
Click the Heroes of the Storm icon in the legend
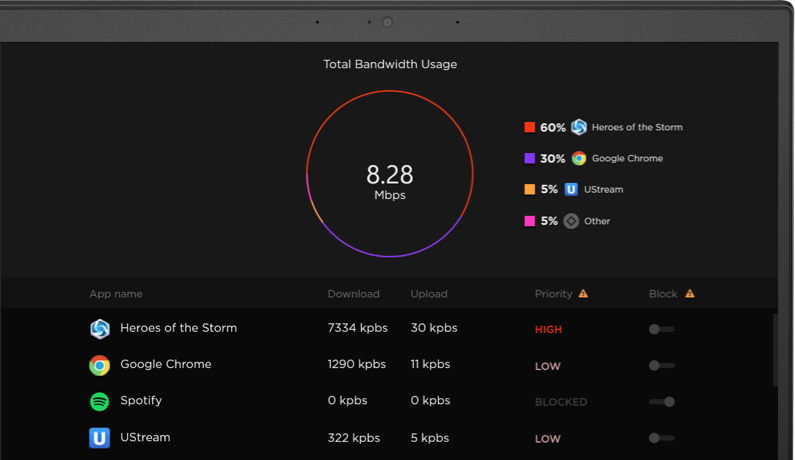(x=579, y=127)
